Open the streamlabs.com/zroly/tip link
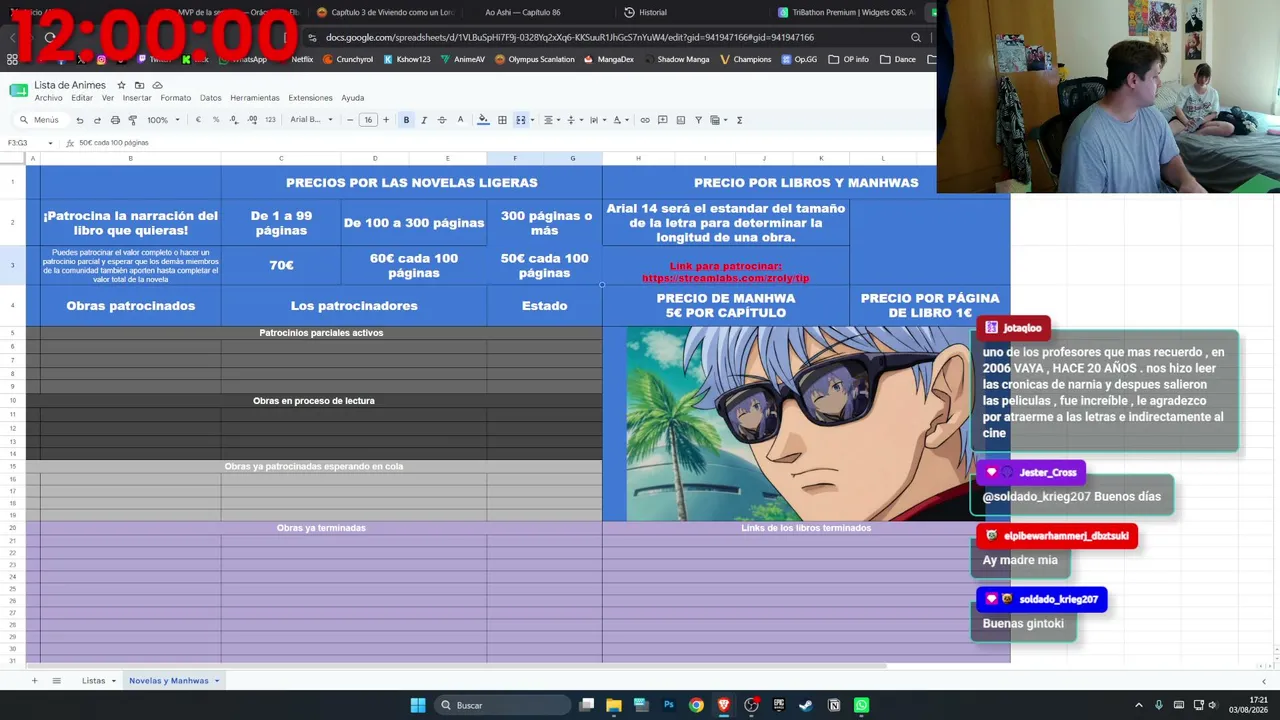Image resolution: width=1280 pixels, height=720 pixels. [726, 278]
